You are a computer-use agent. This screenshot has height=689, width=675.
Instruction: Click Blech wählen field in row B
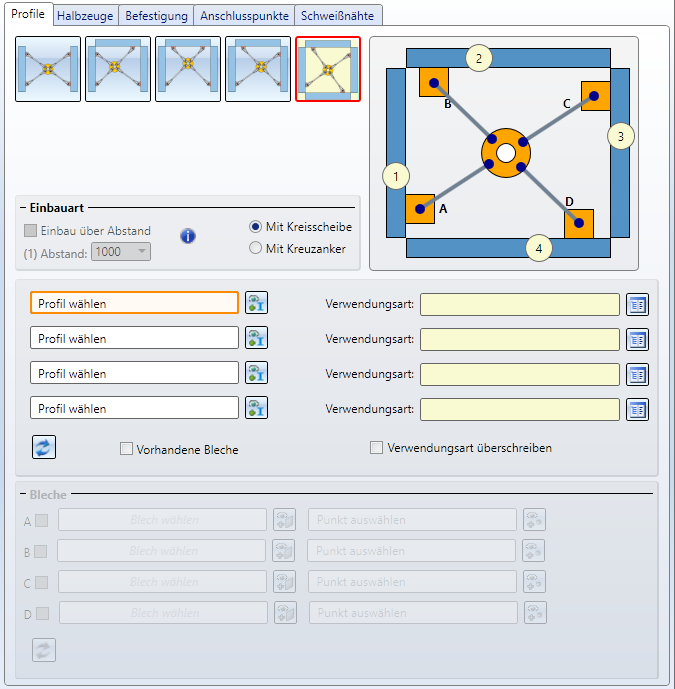click(162, 551)
